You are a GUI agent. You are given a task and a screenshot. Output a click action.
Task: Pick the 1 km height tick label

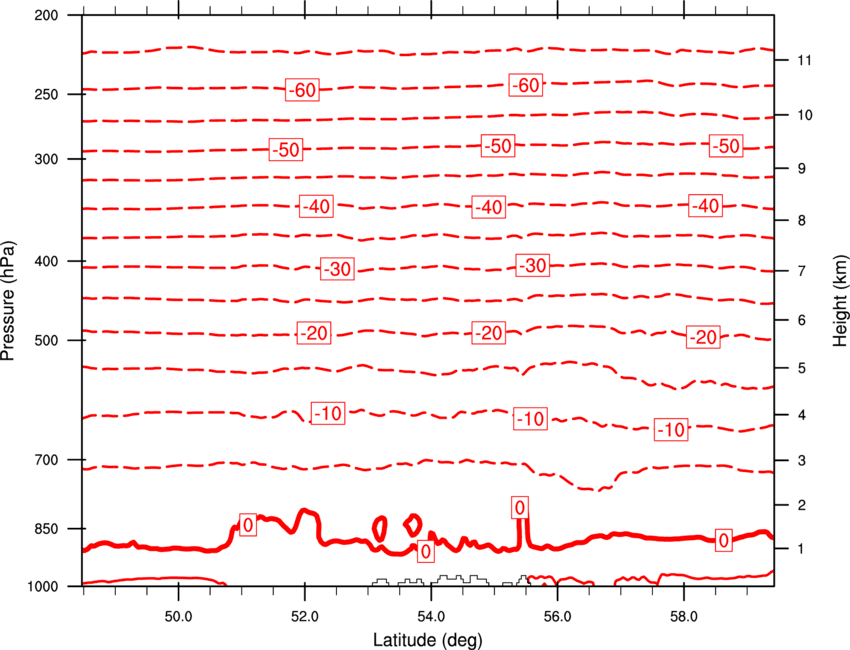[801, 549]
